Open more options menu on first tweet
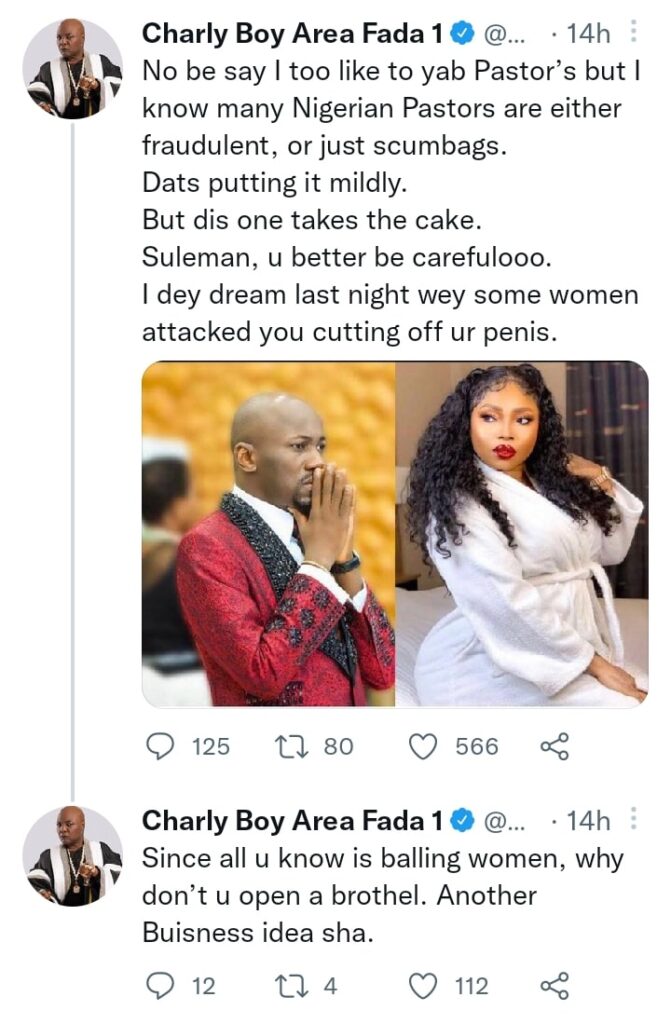The height and width of the screenshot is (1024, 671). click(633, 33)
